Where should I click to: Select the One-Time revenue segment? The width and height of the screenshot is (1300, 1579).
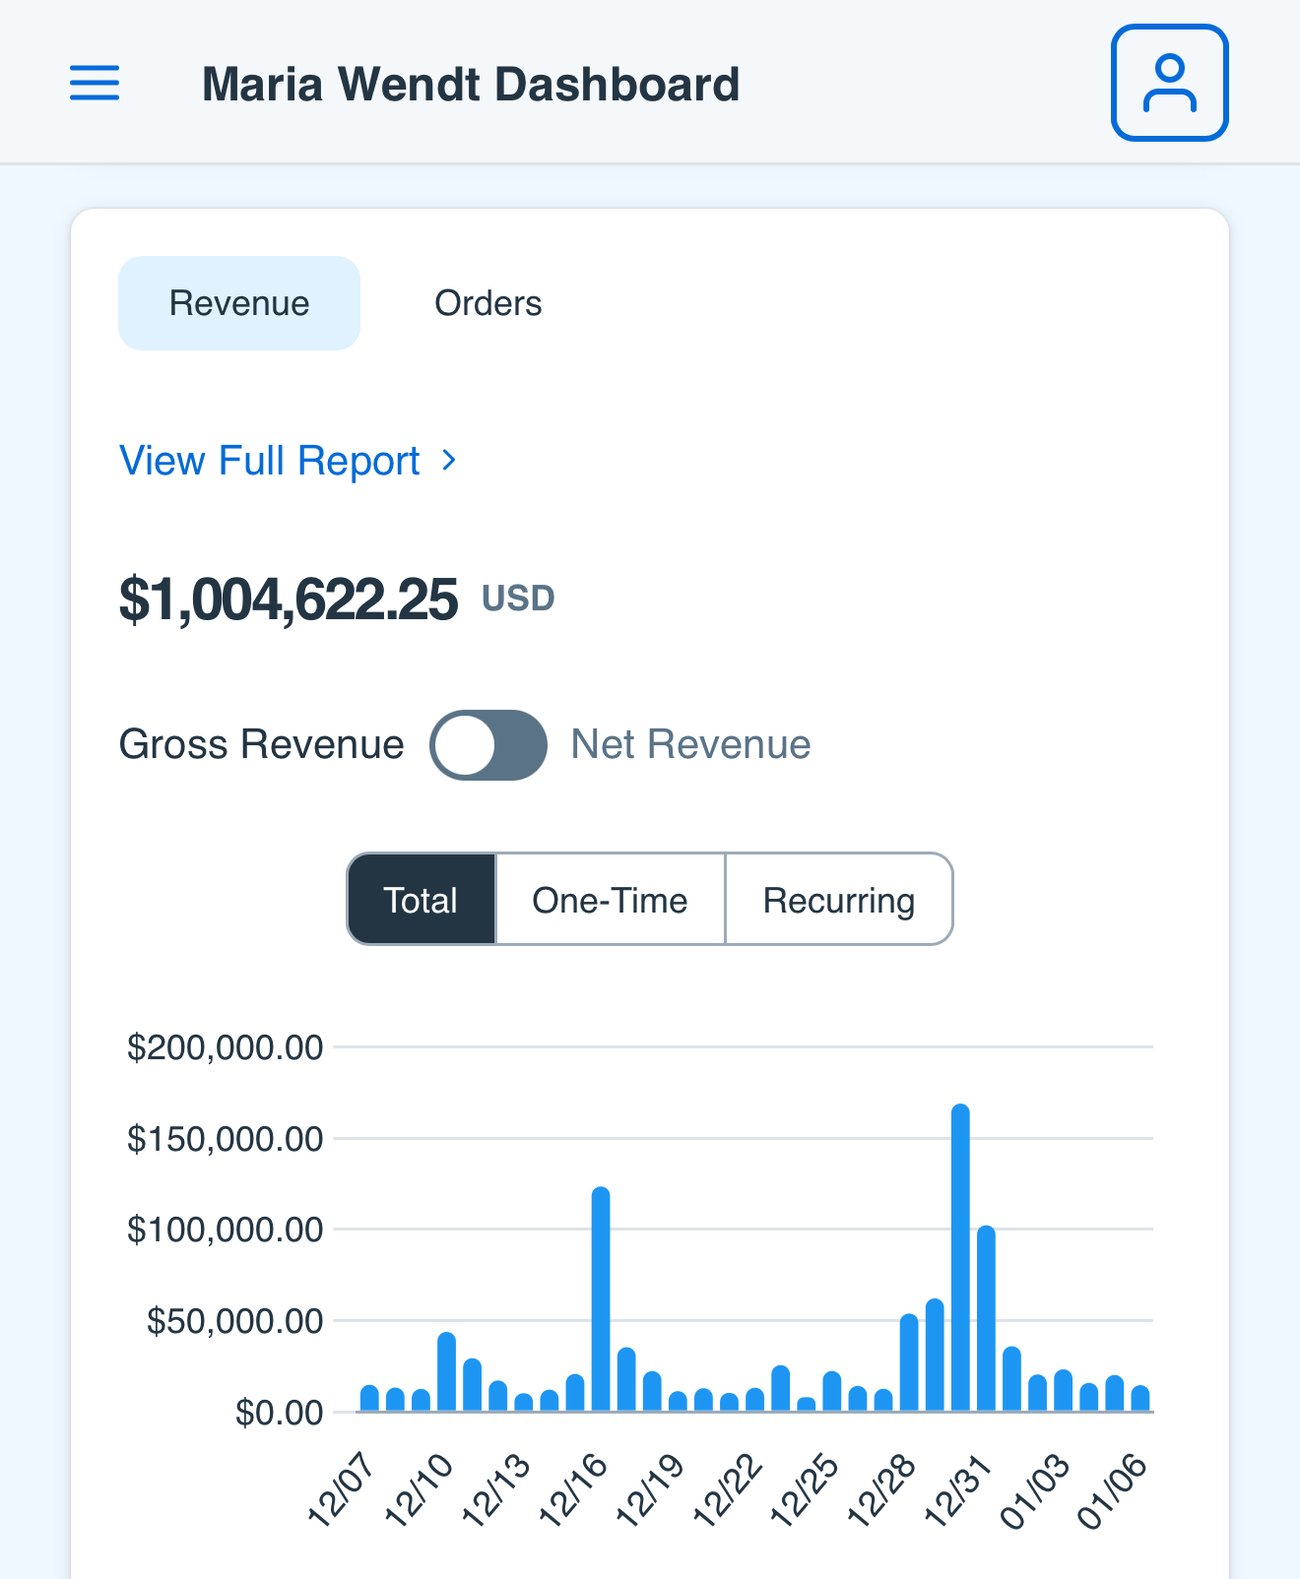click(609, 900)
